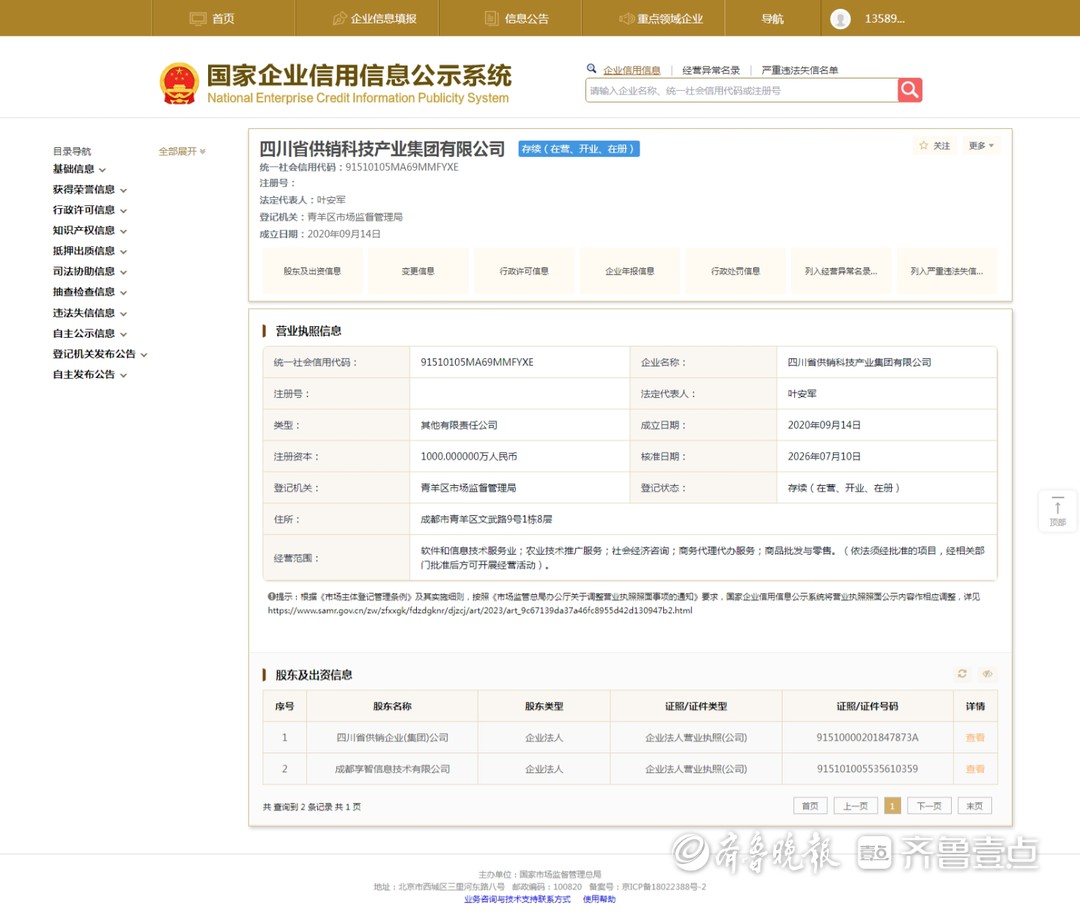Click address 成都市青羊区文武路9号1栋8层
The width and height of the screenshot is (1080, 918).
(486, 519)
